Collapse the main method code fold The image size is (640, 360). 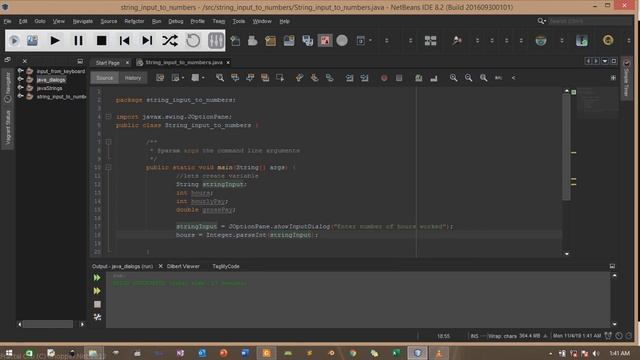tap(108, 167)
